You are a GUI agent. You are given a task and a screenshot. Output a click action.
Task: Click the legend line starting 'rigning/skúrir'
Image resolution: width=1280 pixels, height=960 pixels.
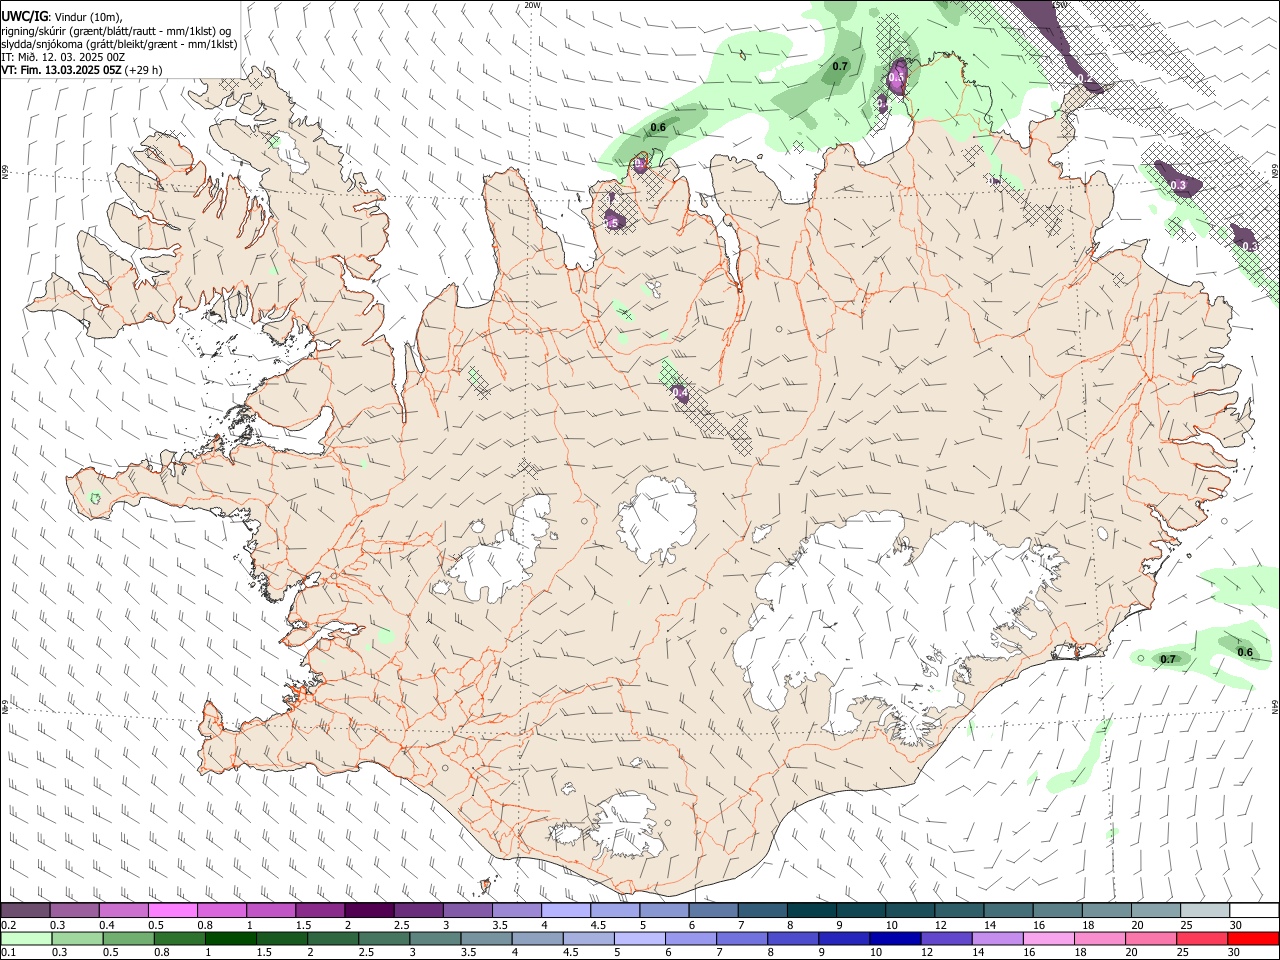[x=115, y=30]
